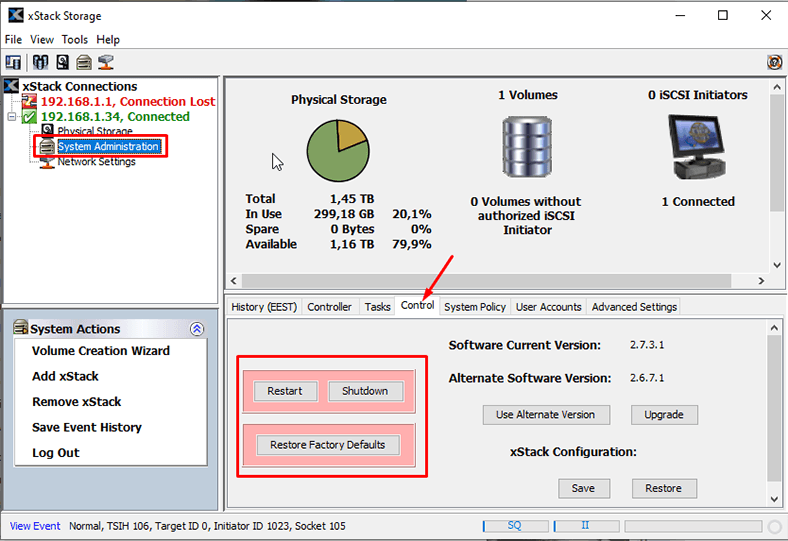Click Save Event History action
The height and width of the screenshot is (541, 788).
(x=87, y=427)
